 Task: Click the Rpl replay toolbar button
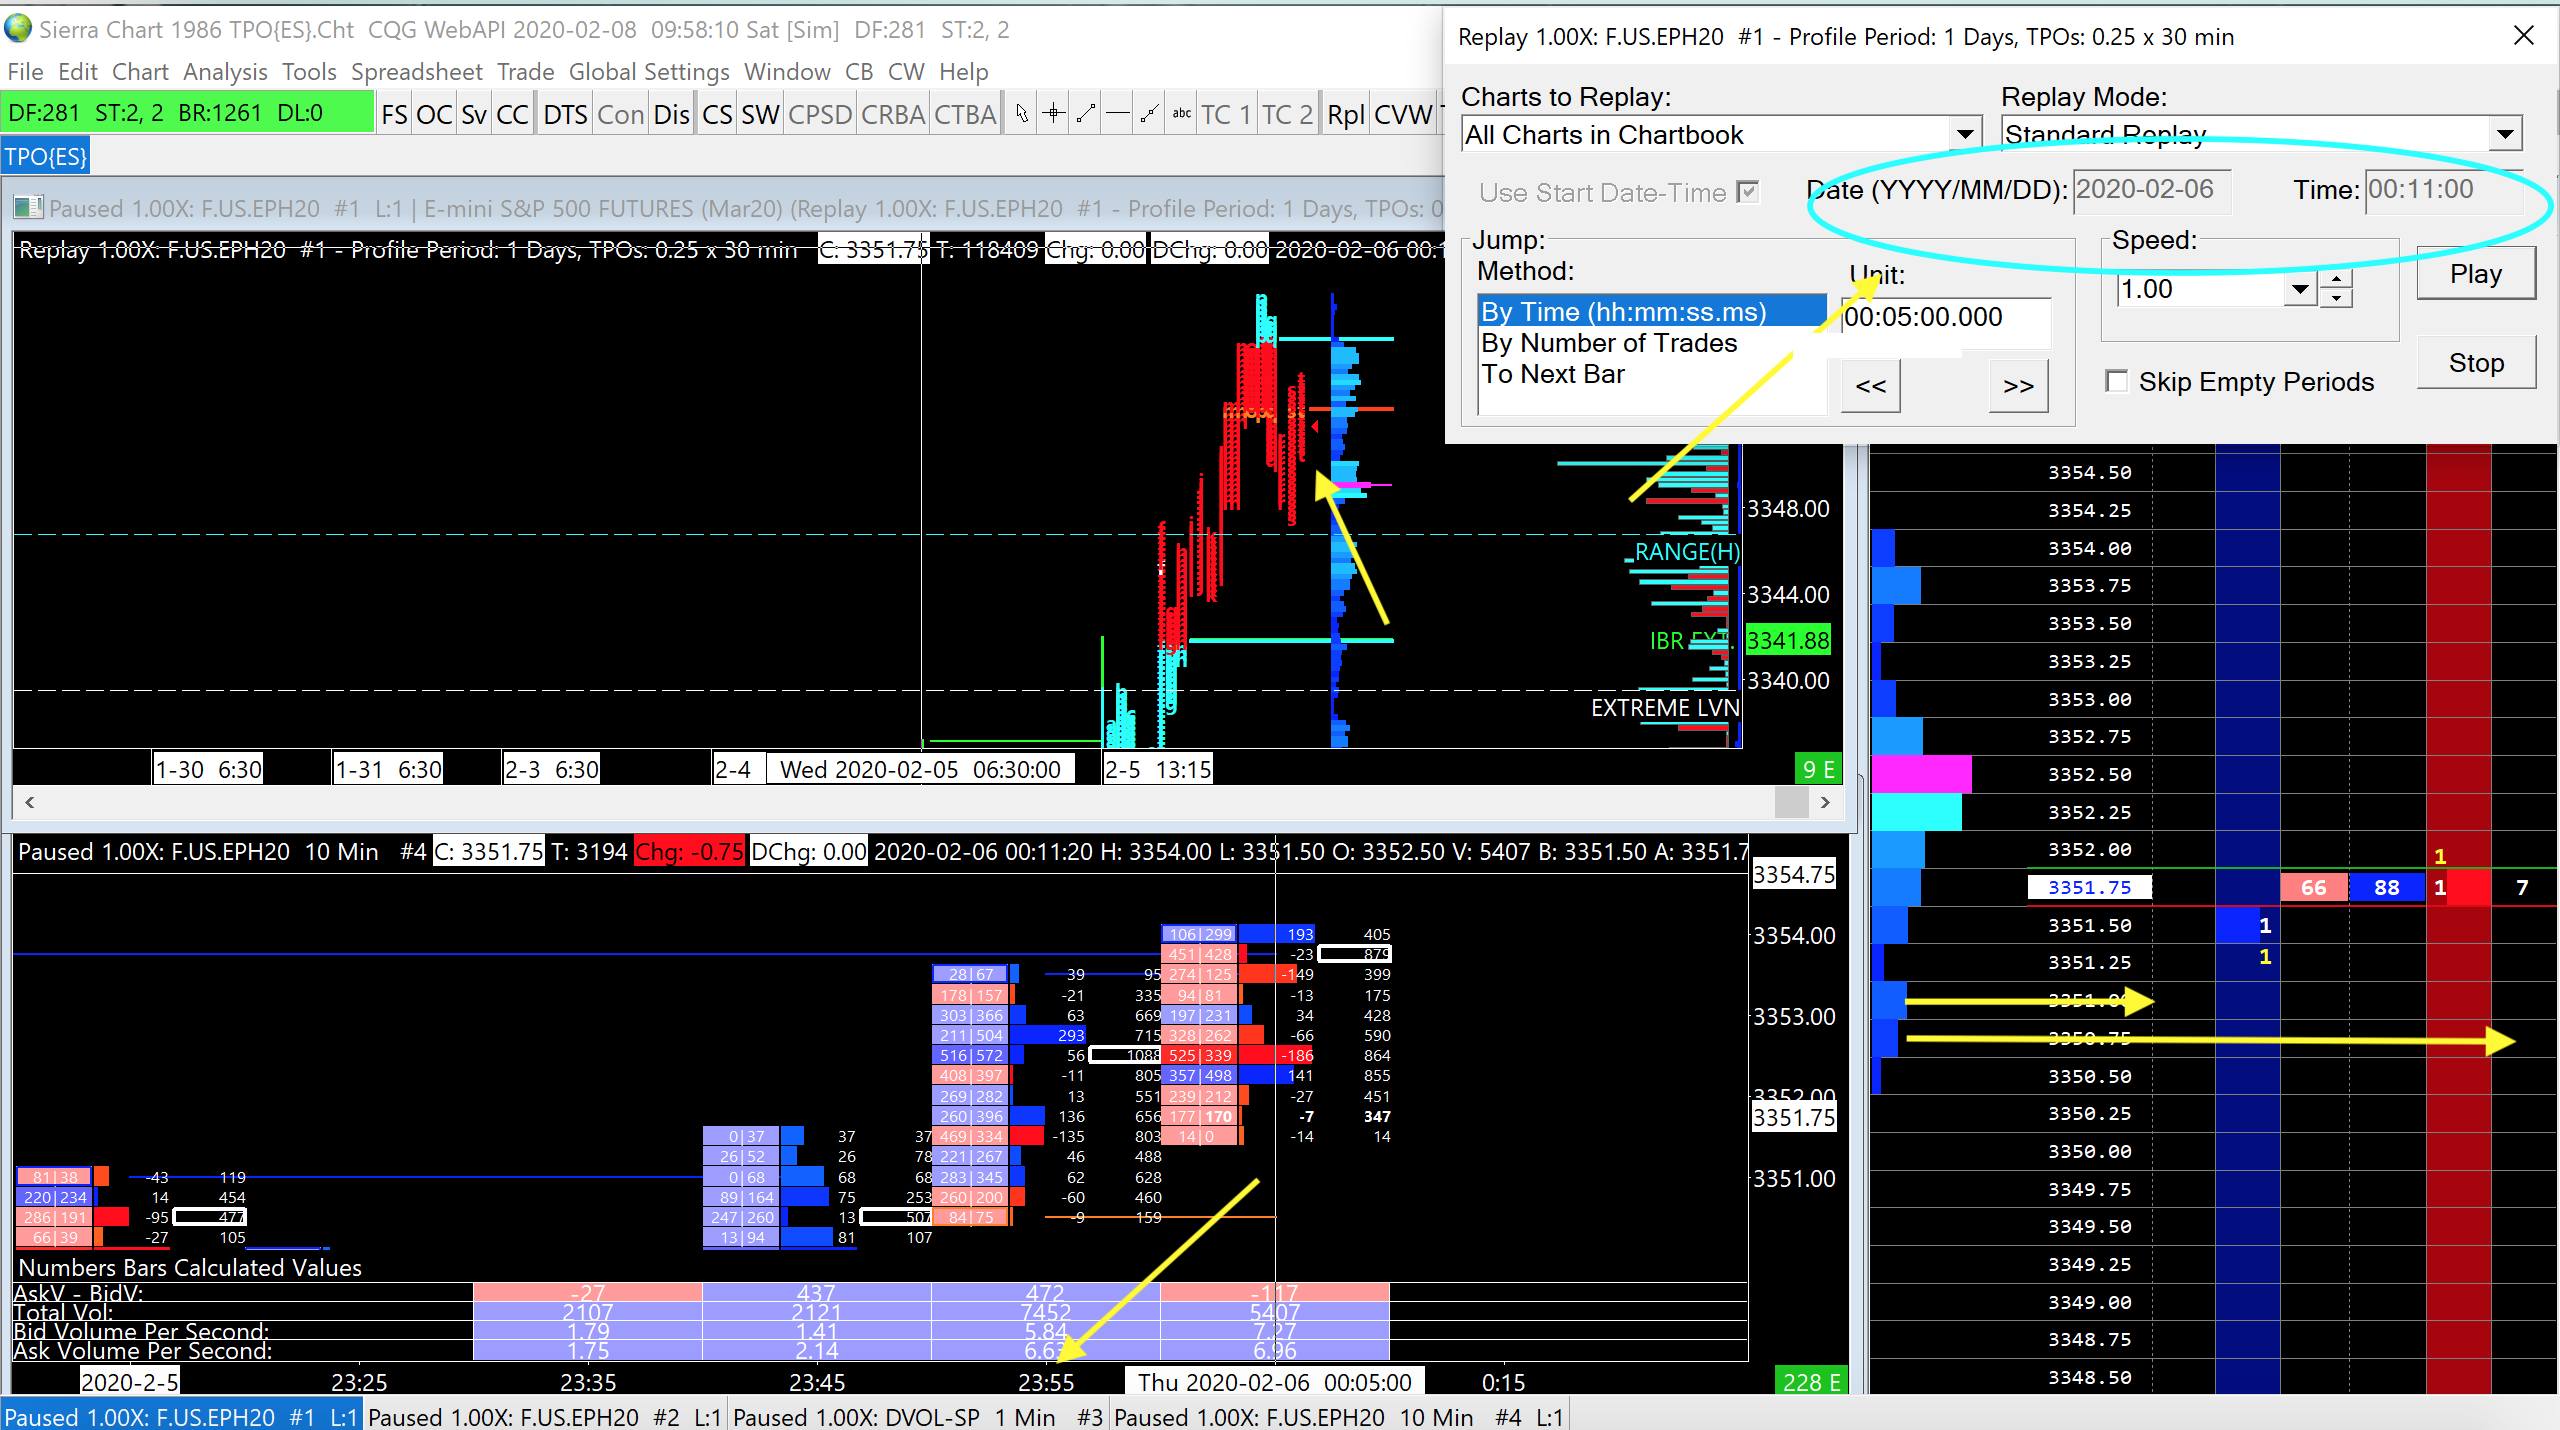point(1345,115)
